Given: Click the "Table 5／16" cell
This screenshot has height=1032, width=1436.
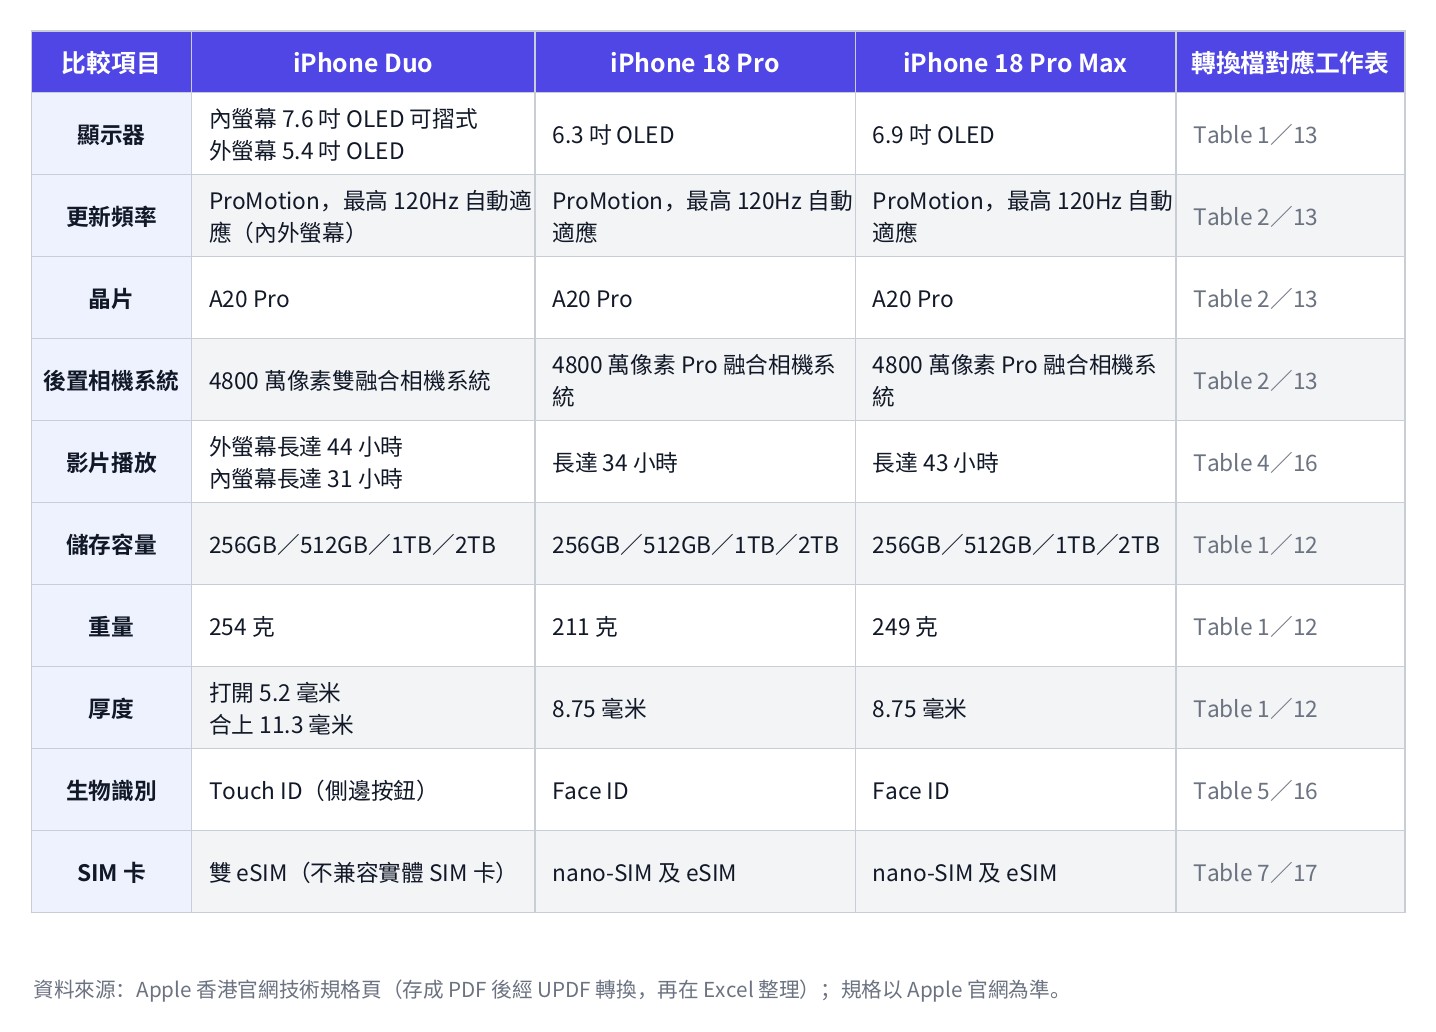Looking at the screenshot, I should 1290,791.
